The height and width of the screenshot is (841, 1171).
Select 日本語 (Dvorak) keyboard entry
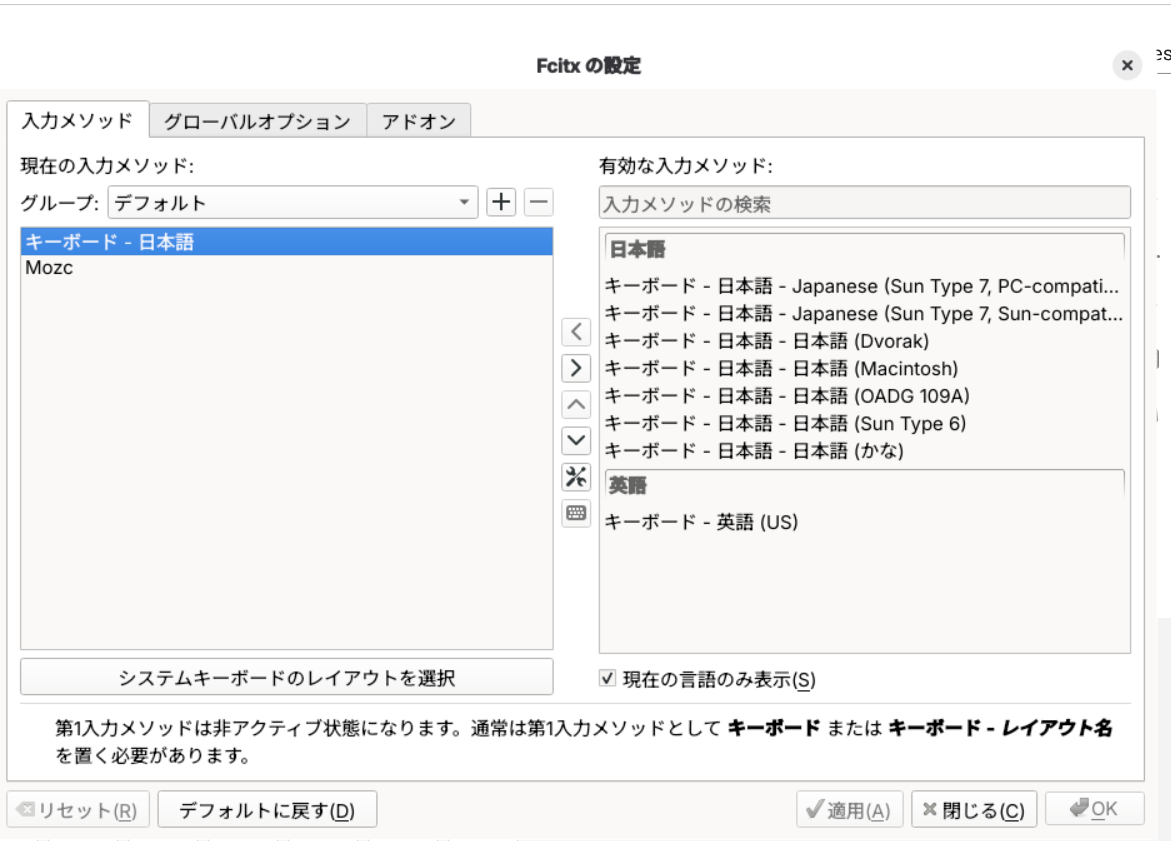863,341
